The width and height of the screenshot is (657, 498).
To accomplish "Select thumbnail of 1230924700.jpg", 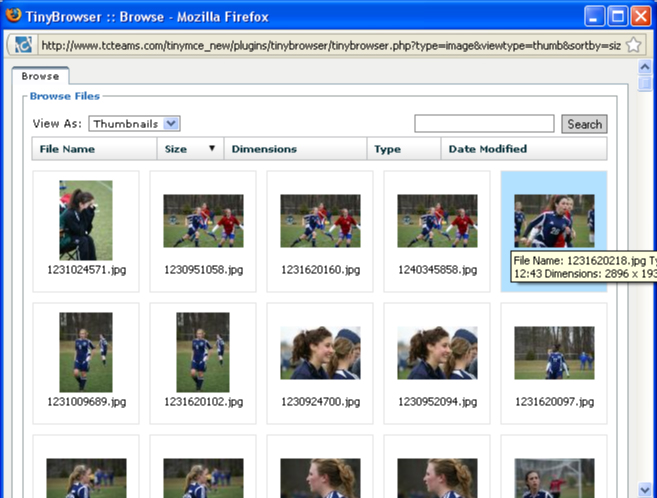I will pyautogui.click(x=320, y=353).
